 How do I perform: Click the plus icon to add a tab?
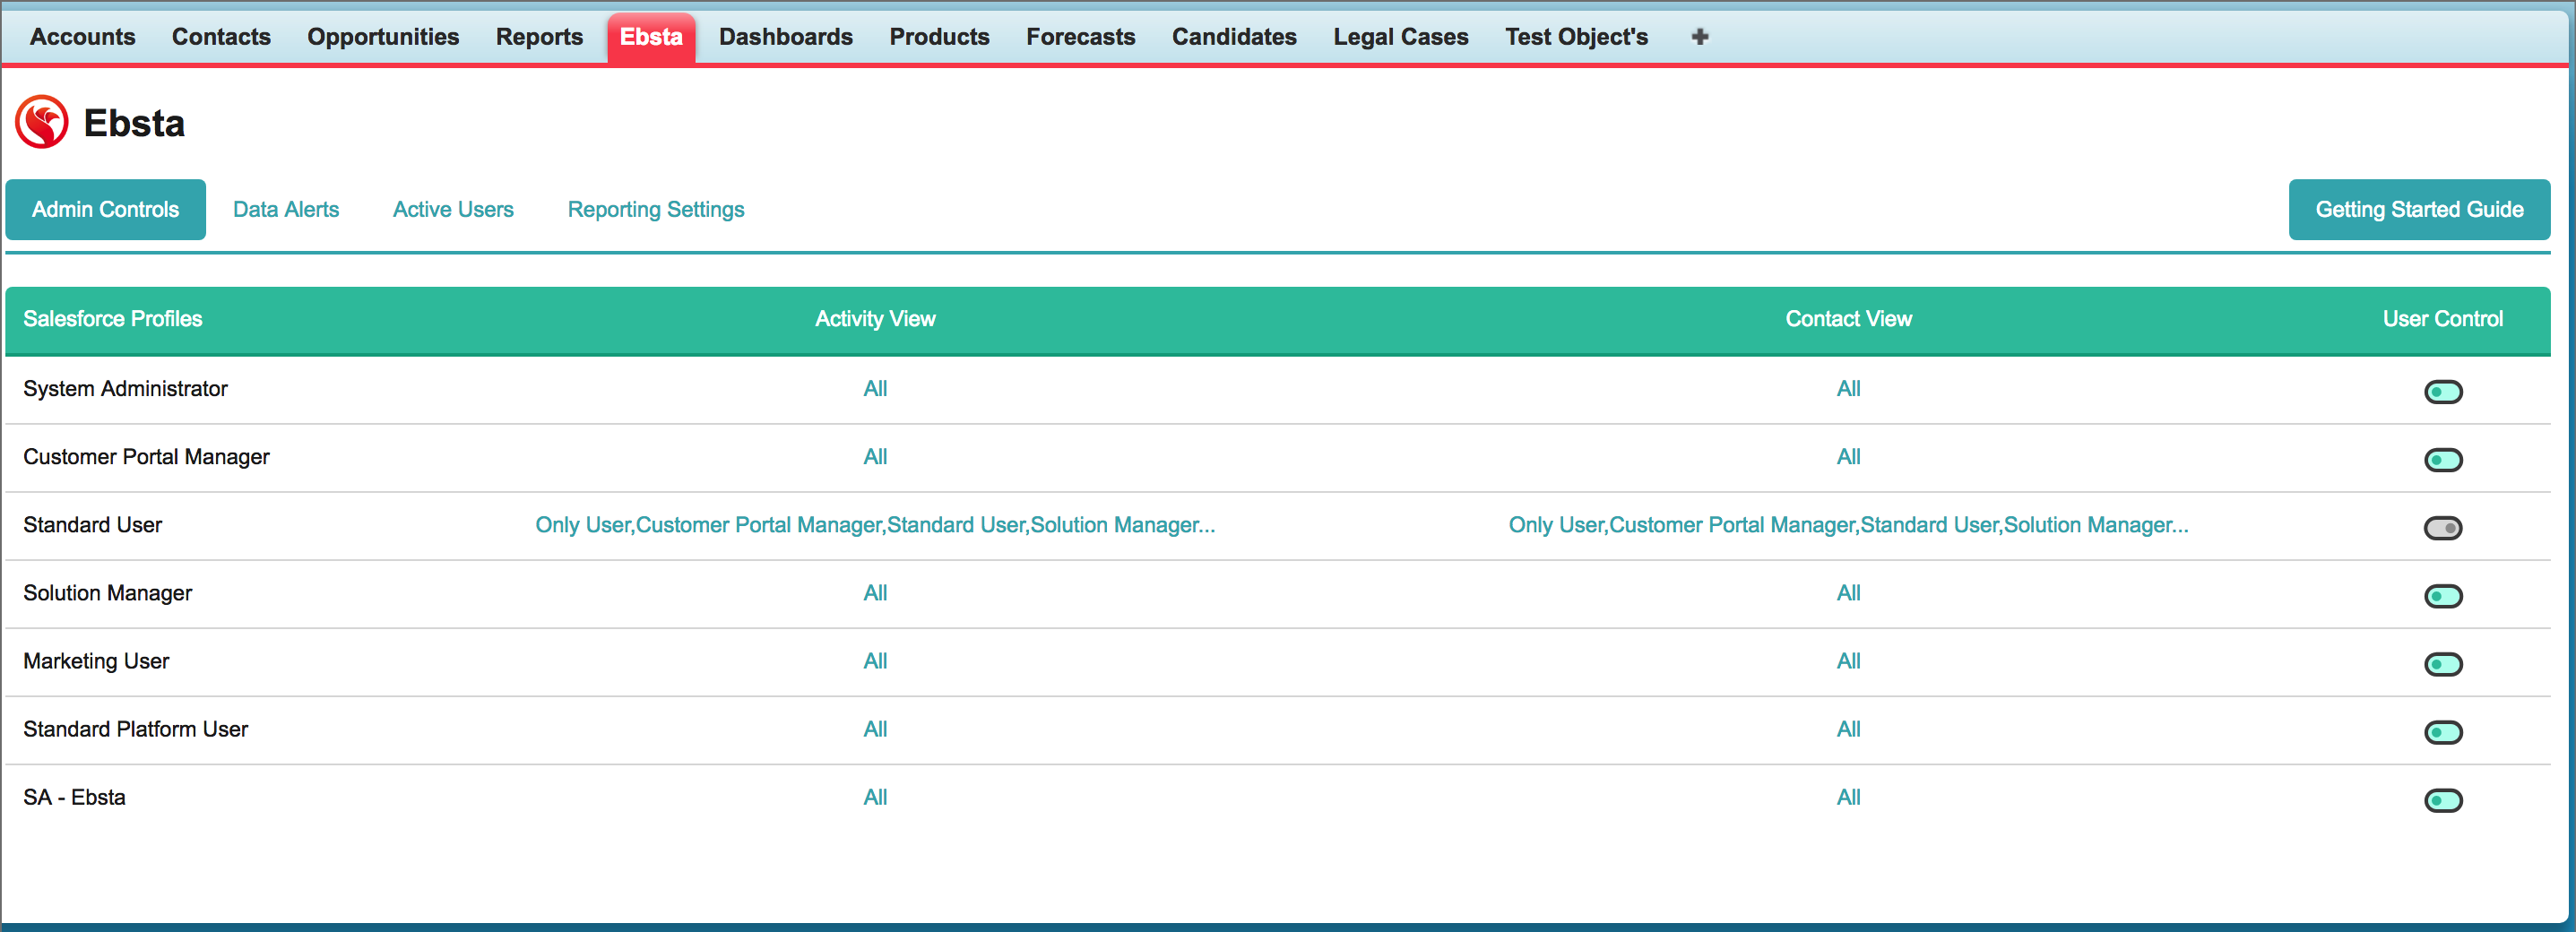[1699, 37]
